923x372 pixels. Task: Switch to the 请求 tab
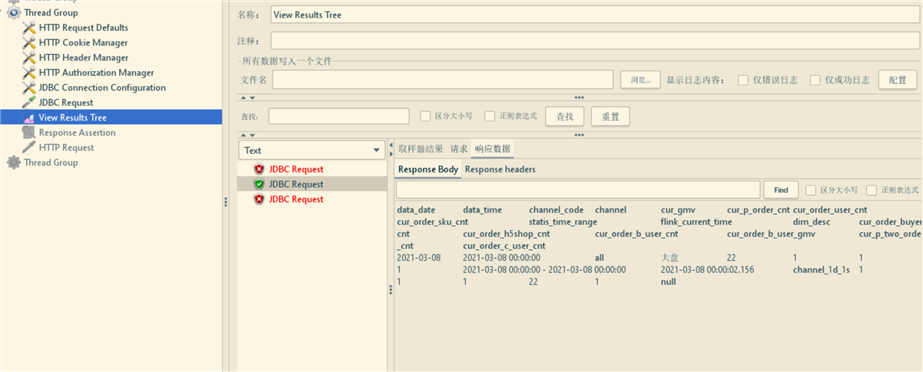(459, 149)
